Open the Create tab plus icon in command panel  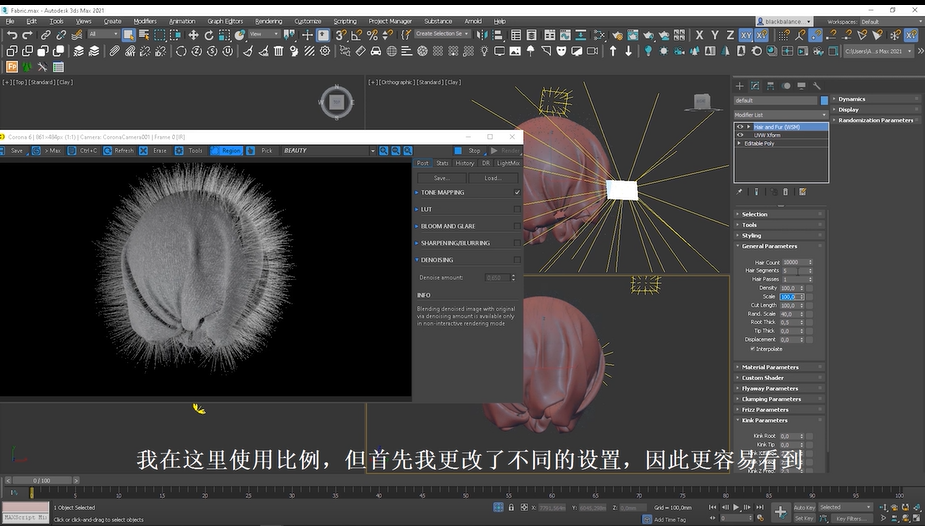[x=740, y=86]
